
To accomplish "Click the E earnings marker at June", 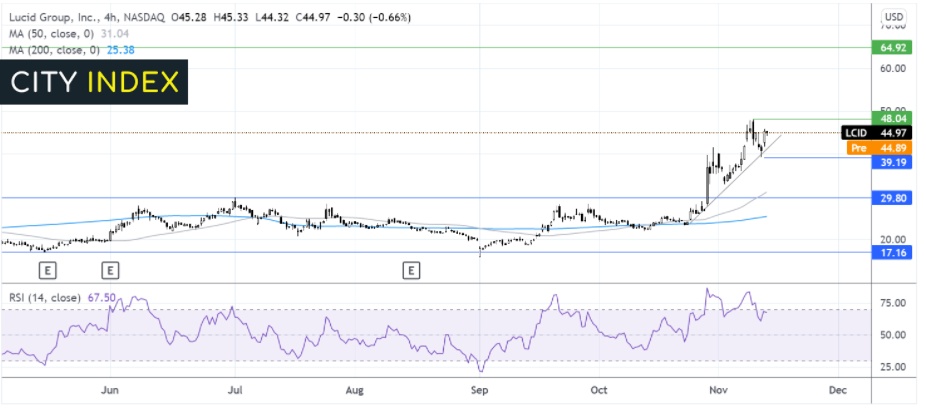I will 110,271.
